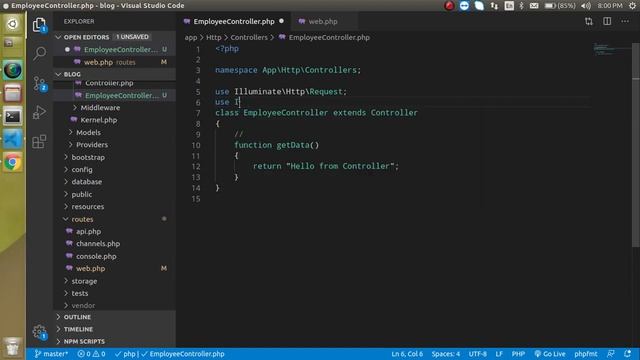Open the Search view in activity bar
640x360 pixels.
click(39, 53)
